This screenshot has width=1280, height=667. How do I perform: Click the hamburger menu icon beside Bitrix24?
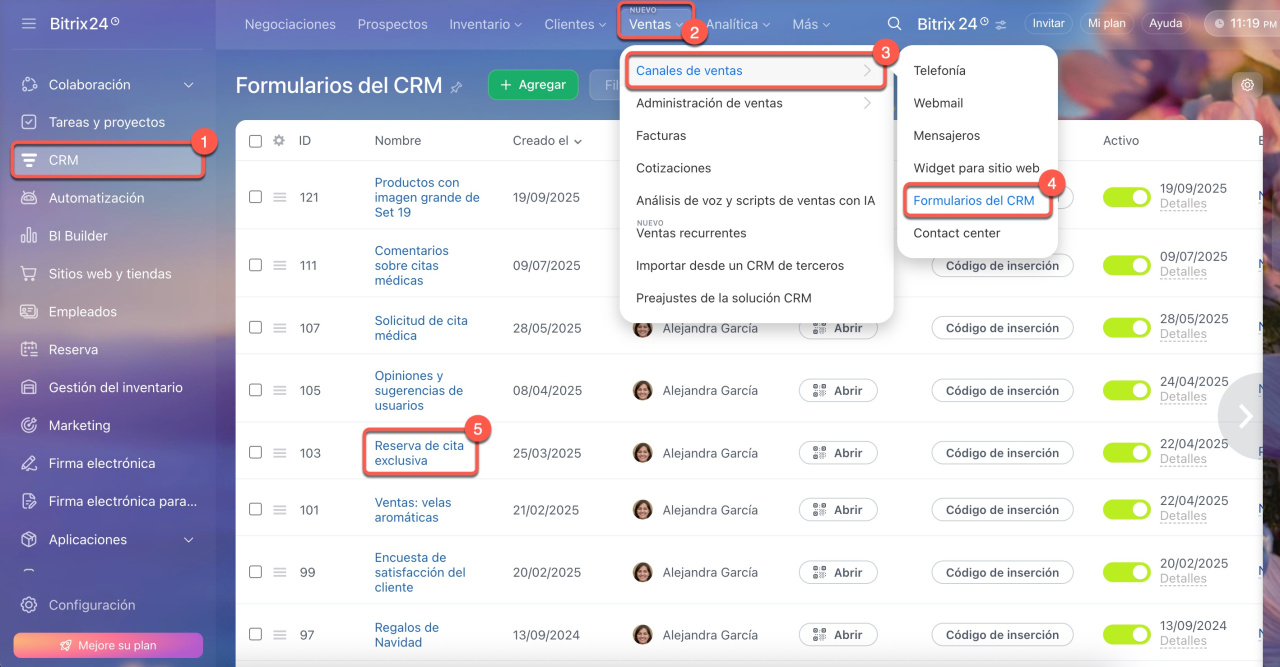coord(29,23)
